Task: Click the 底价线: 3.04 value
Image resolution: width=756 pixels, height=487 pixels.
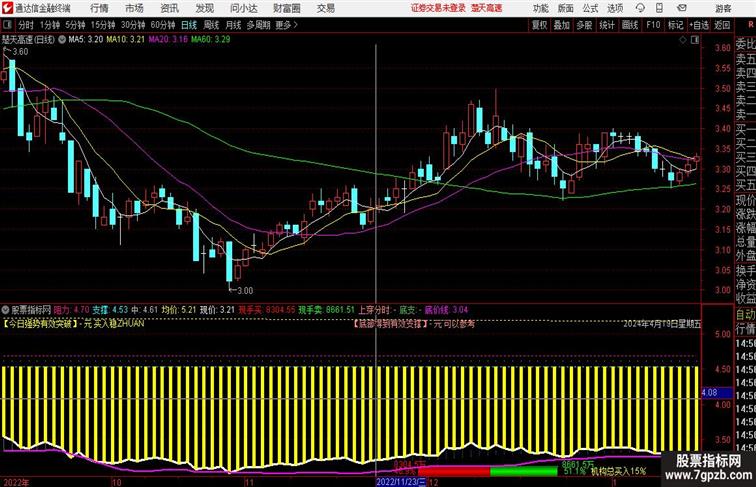Action: (x=446, y=310)
